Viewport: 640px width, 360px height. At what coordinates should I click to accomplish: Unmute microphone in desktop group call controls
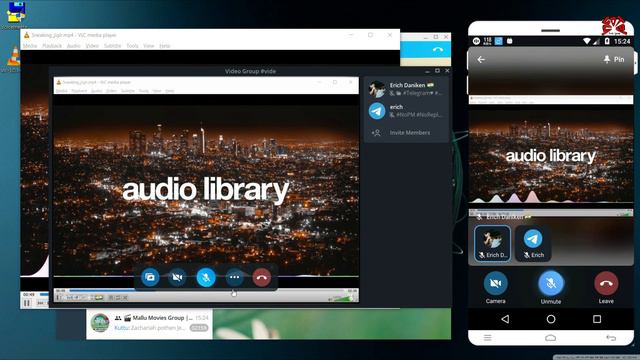206,278
